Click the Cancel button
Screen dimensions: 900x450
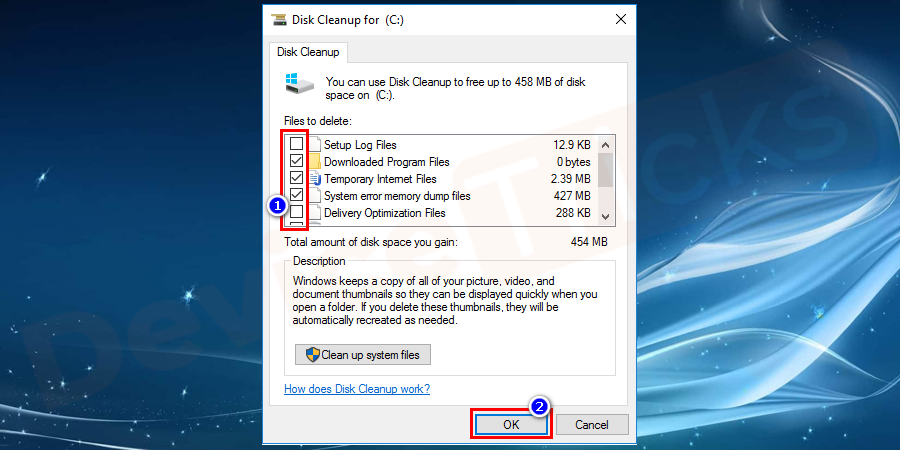click(x=592, y=425)
